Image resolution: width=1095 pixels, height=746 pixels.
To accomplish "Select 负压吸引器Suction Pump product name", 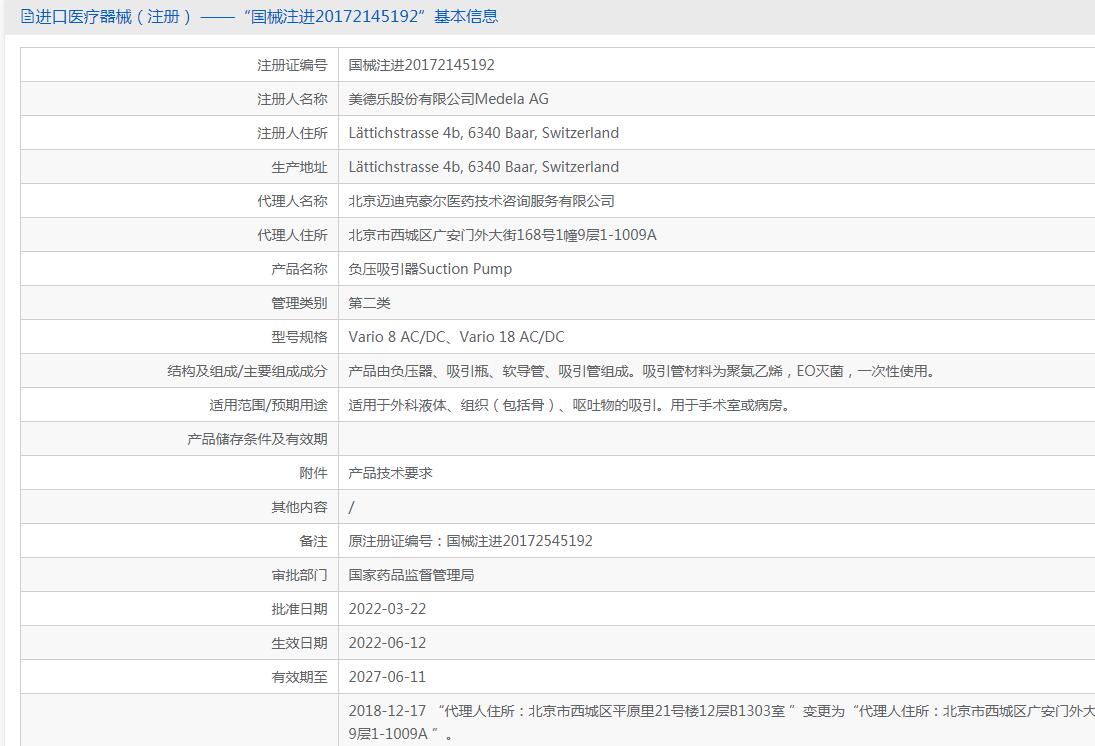I will coord(430,269).
